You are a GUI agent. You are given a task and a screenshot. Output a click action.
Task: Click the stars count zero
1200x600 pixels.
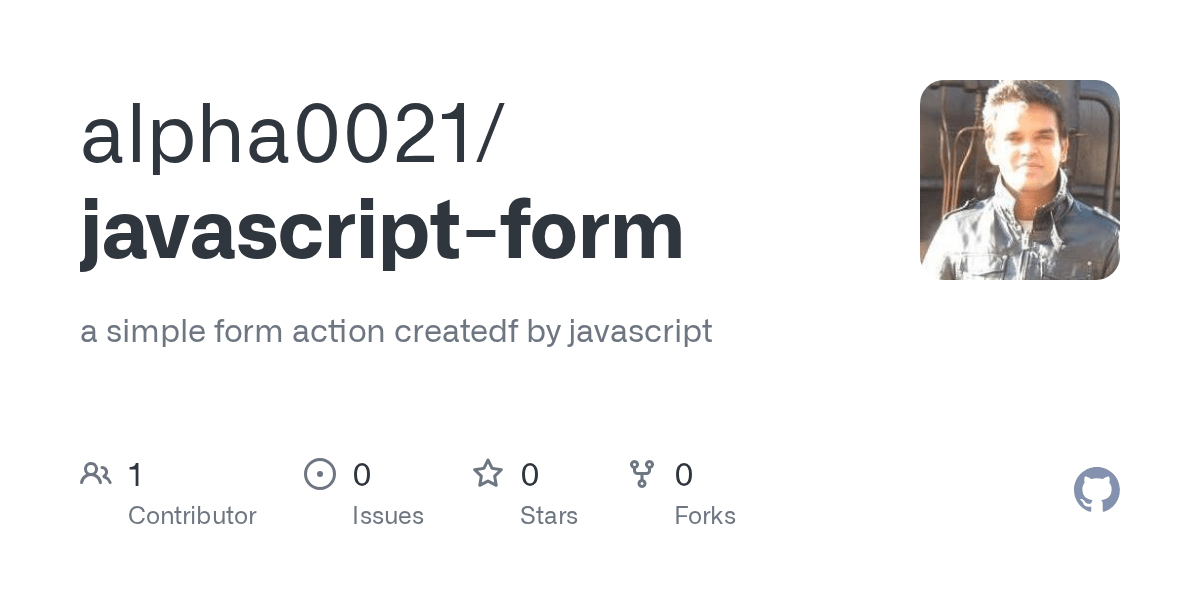530,475
